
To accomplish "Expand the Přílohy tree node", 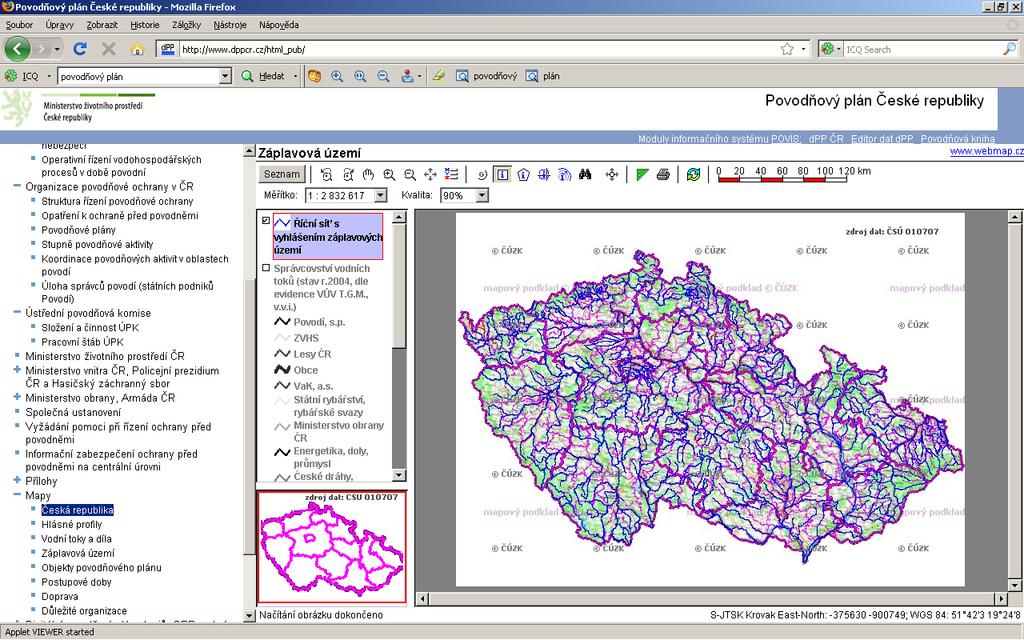I will 17,481.
